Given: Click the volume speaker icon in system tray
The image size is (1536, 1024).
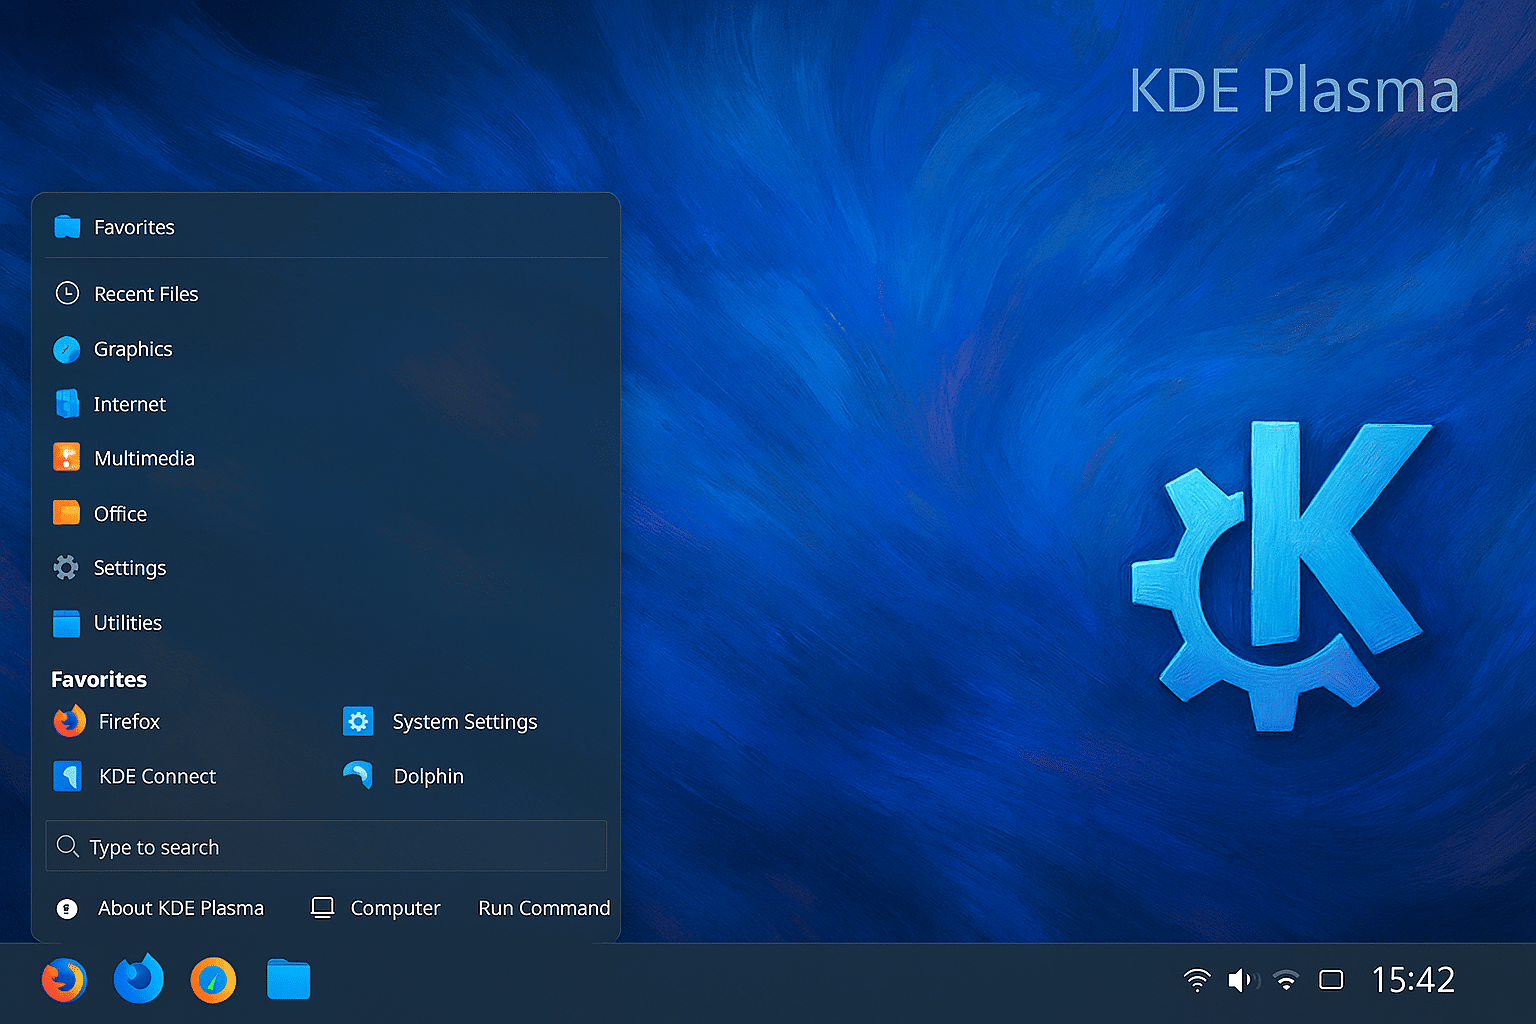Looking at the screenshot, I should 1242,980.
